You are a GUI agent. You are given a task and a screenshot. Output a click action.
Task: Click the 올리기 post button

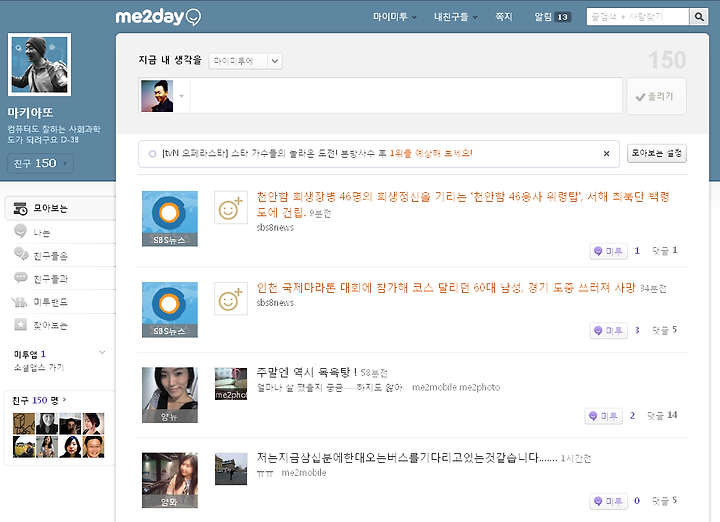[657, 96]
